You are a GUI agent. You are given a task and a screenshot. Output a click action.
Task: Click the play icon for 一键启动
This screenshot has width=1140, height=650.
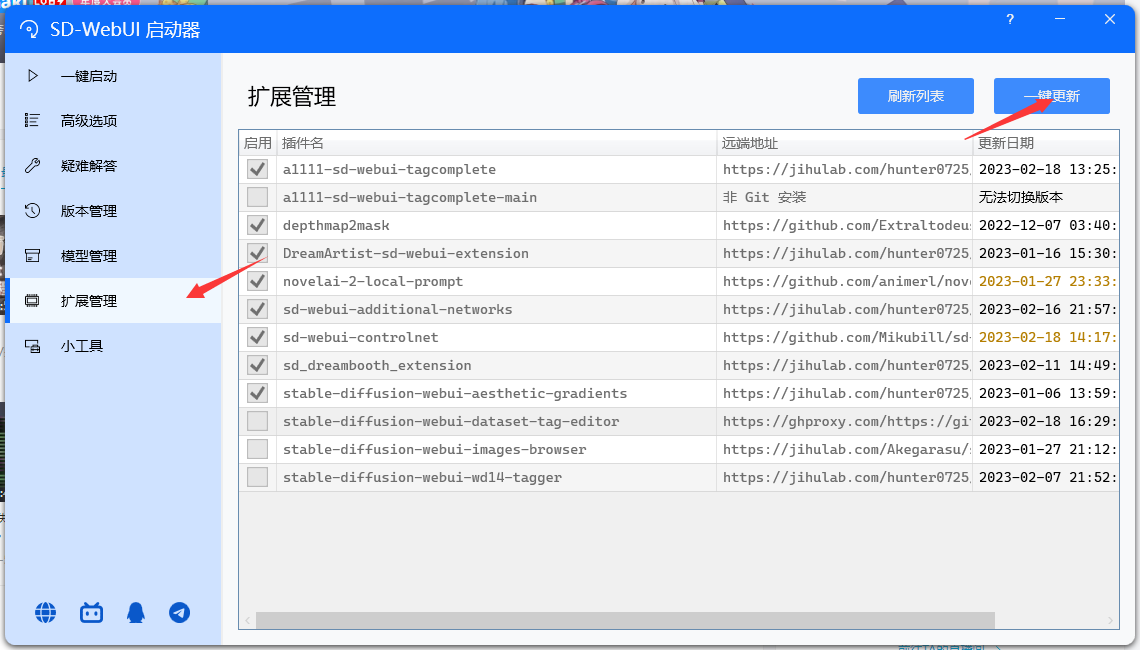33,76
